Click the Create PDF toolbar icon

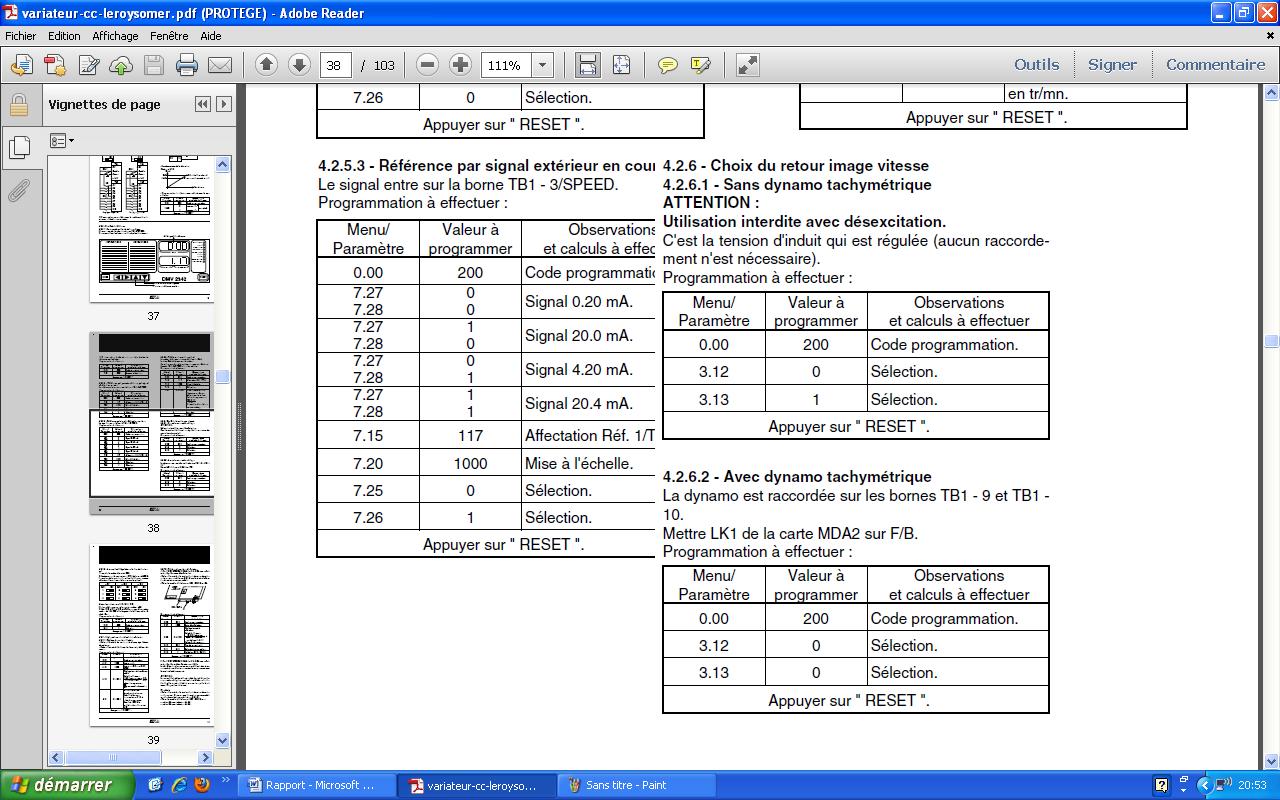55,66
